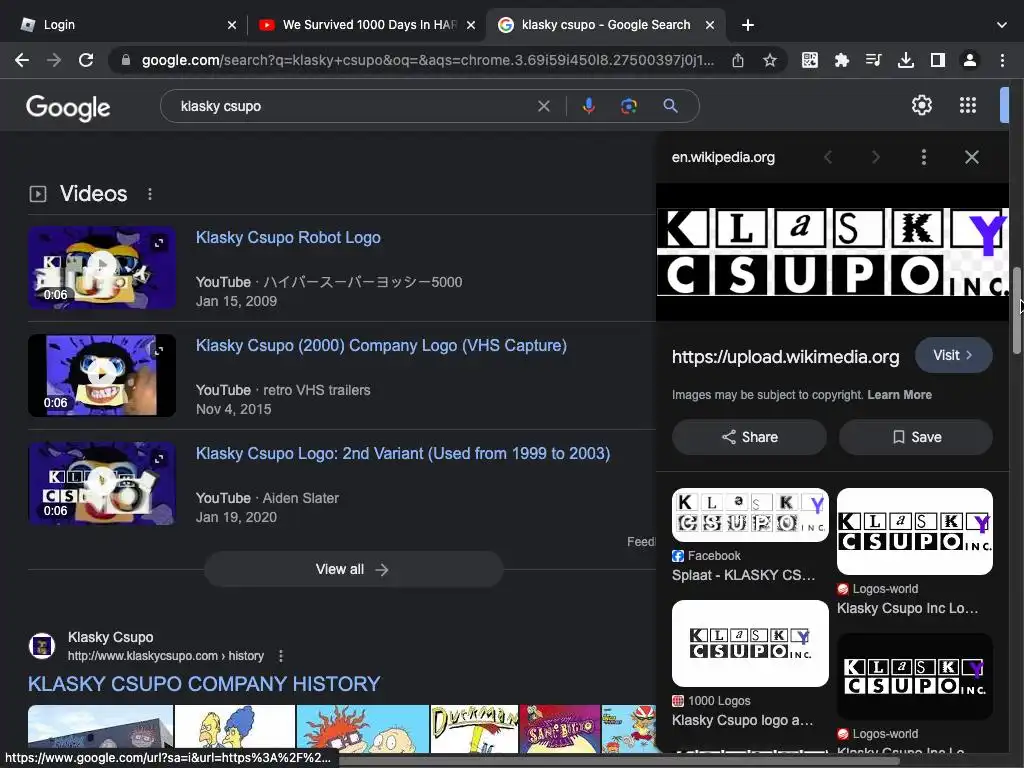Screen dimensions: 1024x768
Task: Toggle the browser side panel
Action: point(938,61)
